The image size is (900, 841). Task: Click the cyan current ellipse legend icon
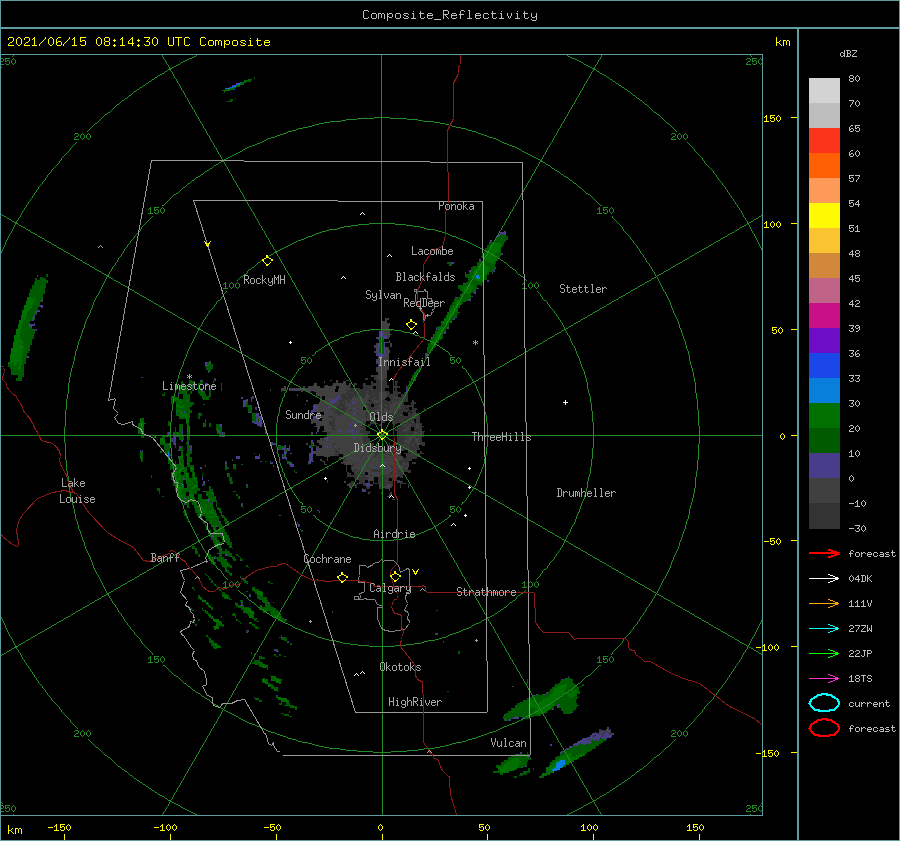pos(824,703)
